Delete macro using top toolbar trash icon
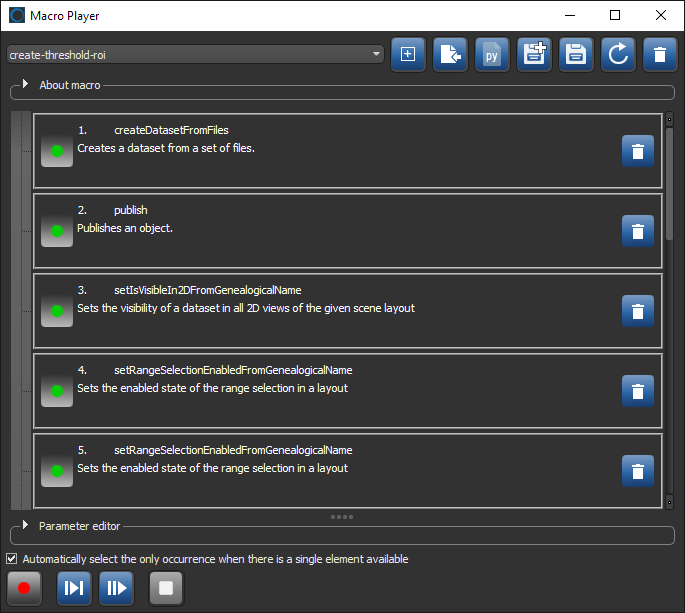Viewport: 685px width, 613px height. [659, 55]
